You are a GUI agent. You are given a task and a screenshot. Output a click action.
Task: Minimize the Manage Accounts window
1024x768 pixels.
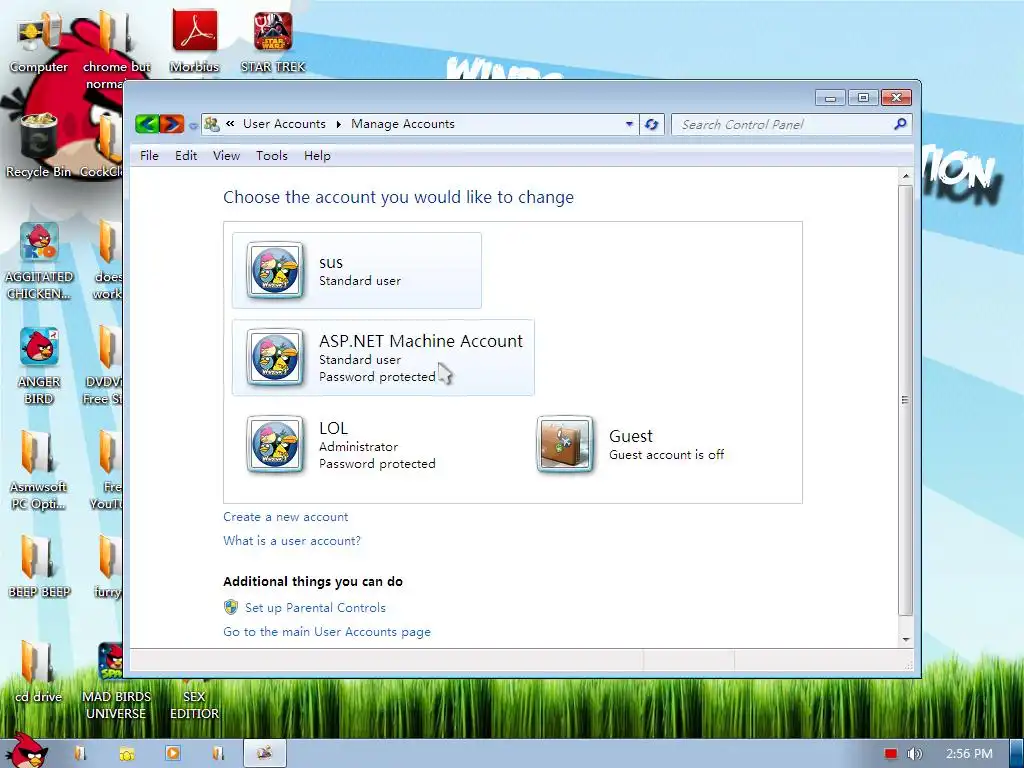coord(830,98)
